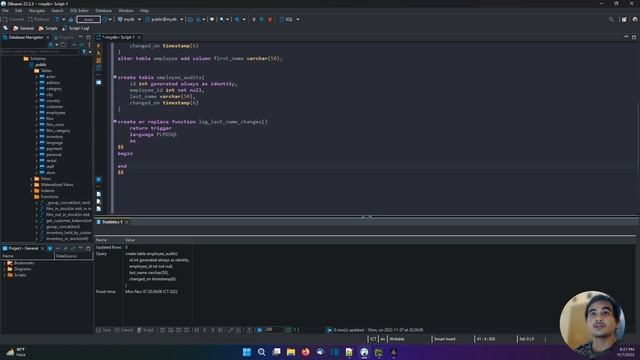640x360 pixels.
Task: Open the Window menu
Action: click(x=126, y=11)
